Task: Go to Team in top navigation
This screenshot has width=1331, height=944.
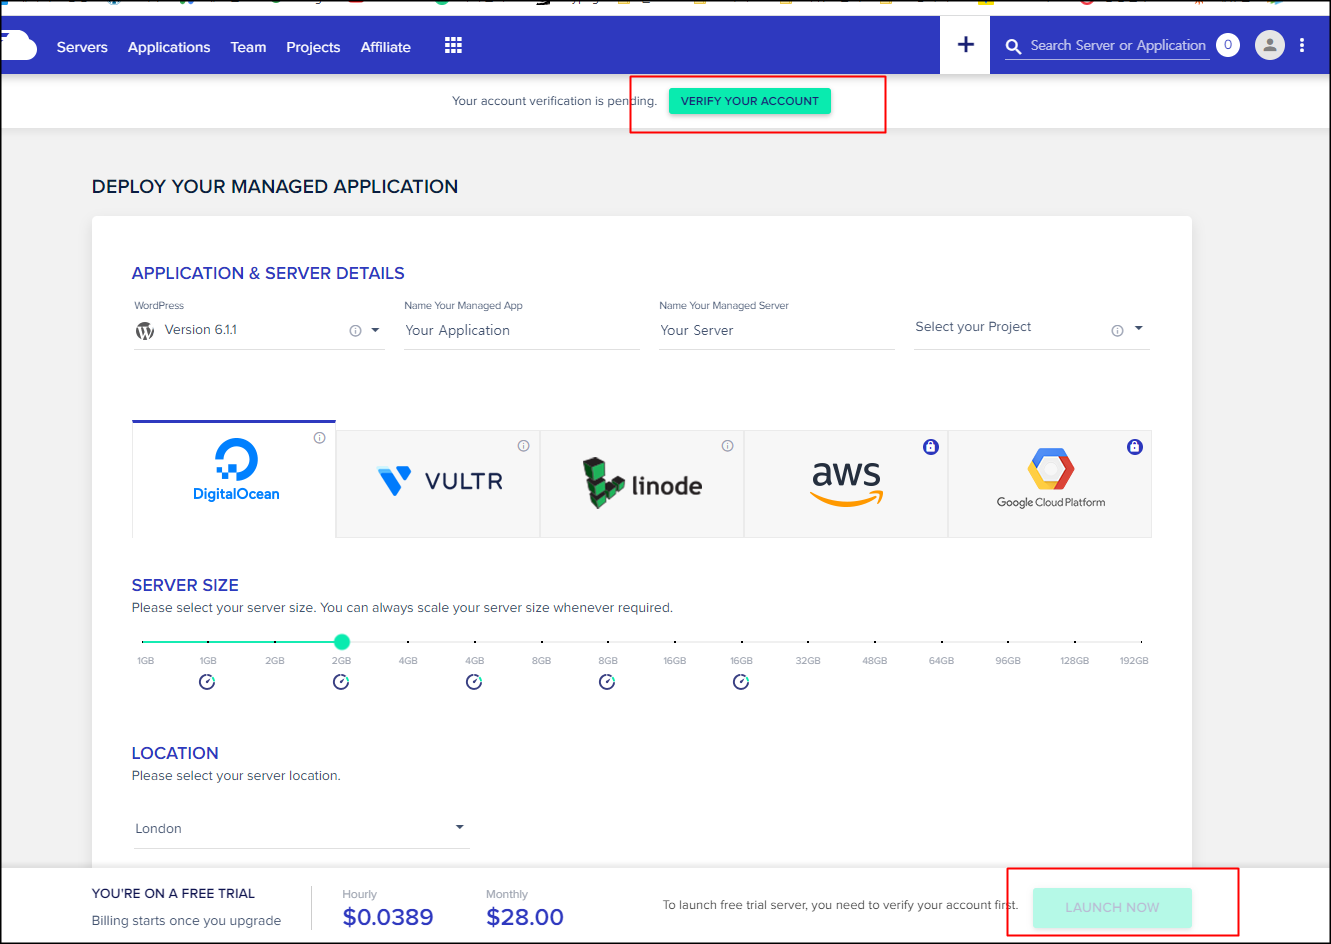Action: click(x=248, y=47)
